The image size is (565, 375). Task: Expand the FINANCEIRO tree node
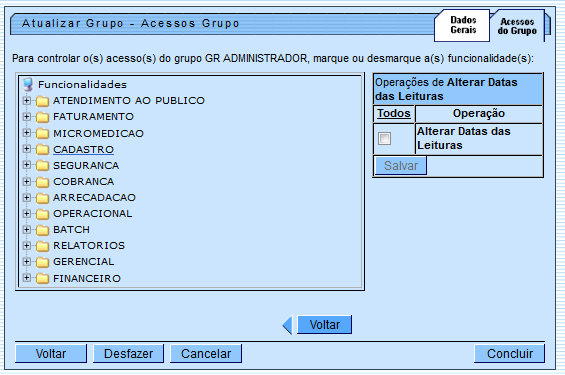26,277
